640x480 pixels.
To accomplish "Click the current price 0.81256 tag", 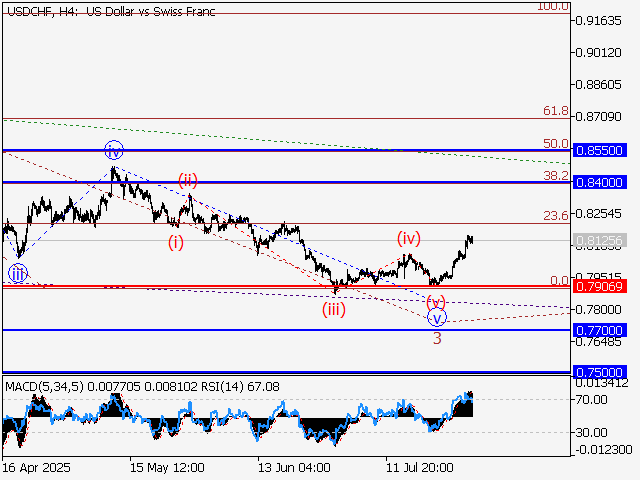I will point(600,241).
